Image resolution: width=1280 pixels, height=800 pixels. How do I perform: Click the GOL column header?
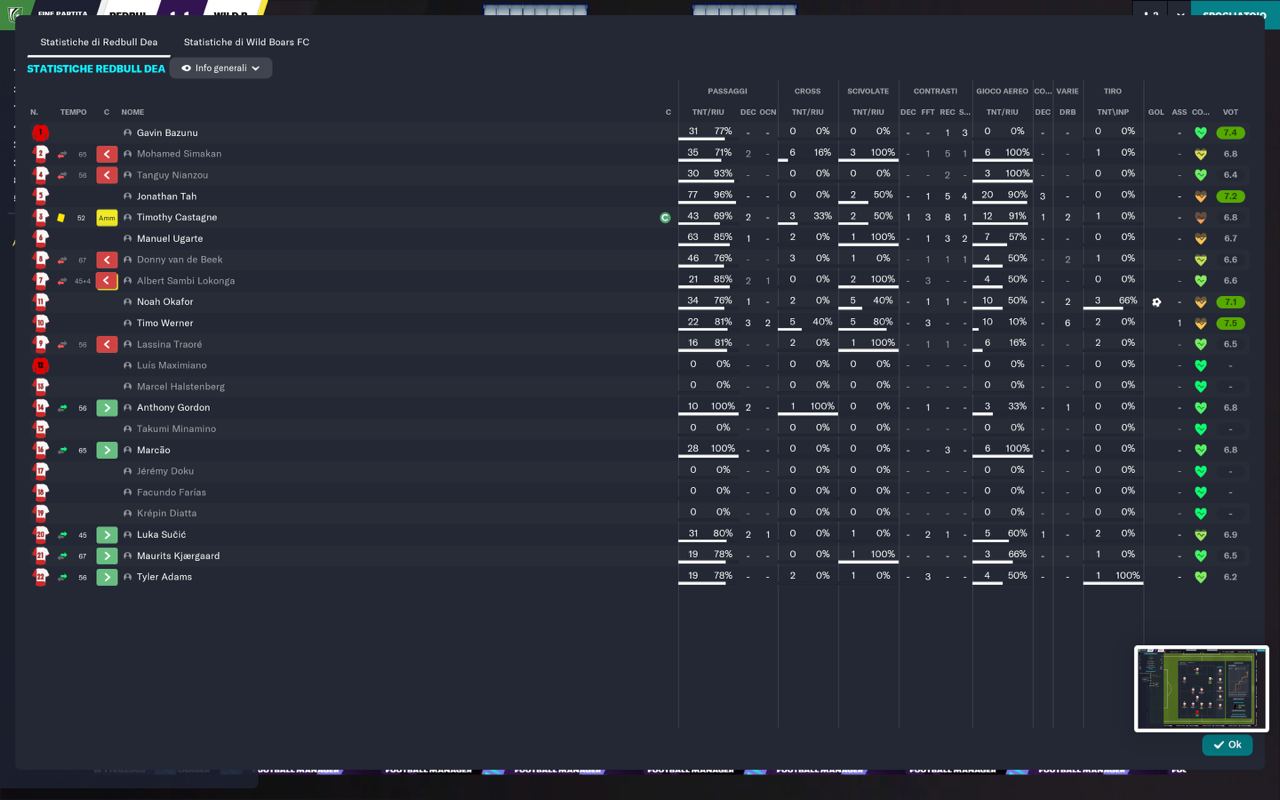click(x=1156, y=112)
